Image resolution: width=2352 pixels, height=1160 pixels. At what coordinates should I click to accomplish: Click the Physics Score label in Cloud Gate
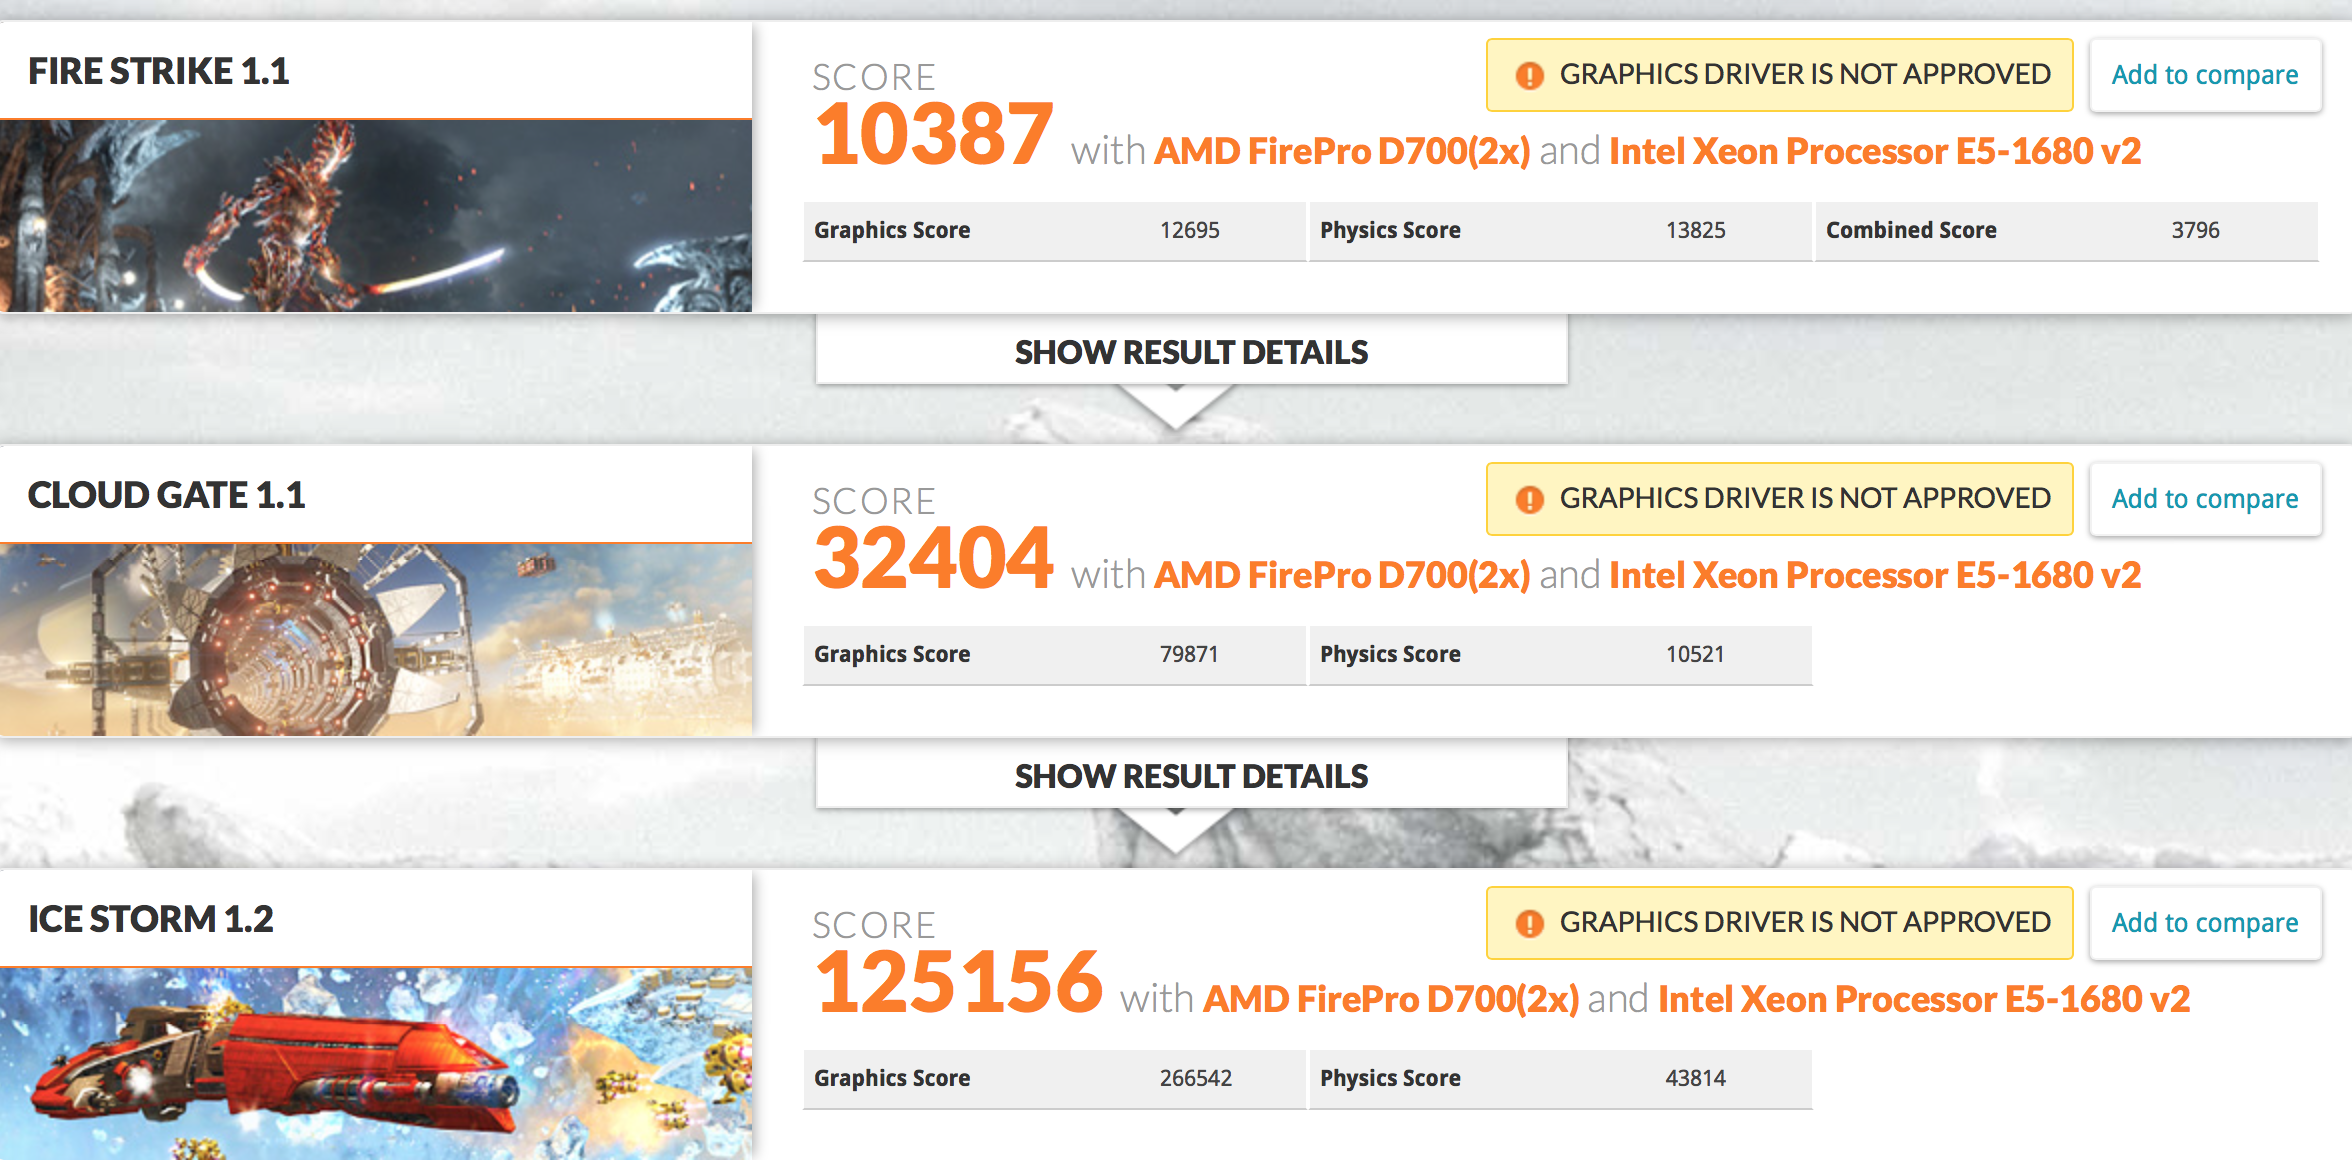pyautogui.click(x=1390, y=654)
